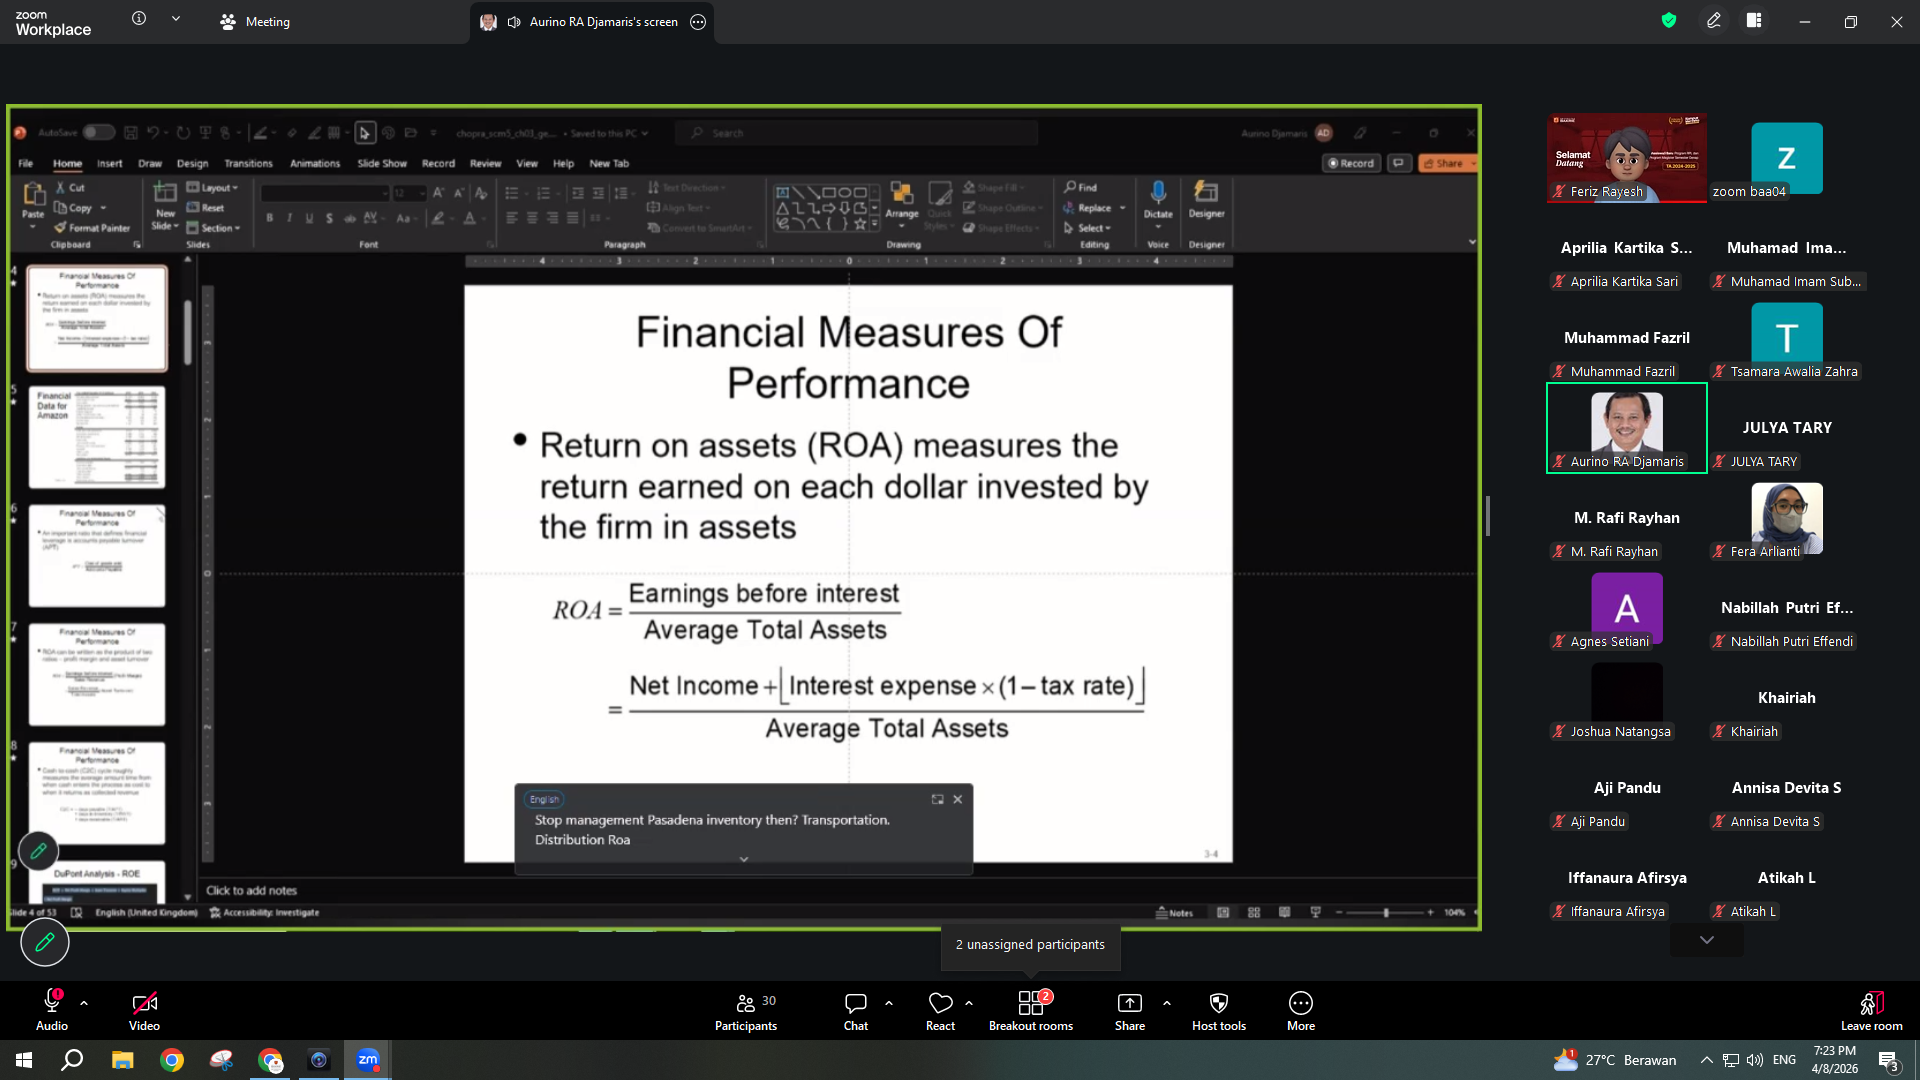The width and height of the screenshot is (1920, 1080).
Task: Click the Zoom icon in the taskbar
Action: click(368, 1060)
